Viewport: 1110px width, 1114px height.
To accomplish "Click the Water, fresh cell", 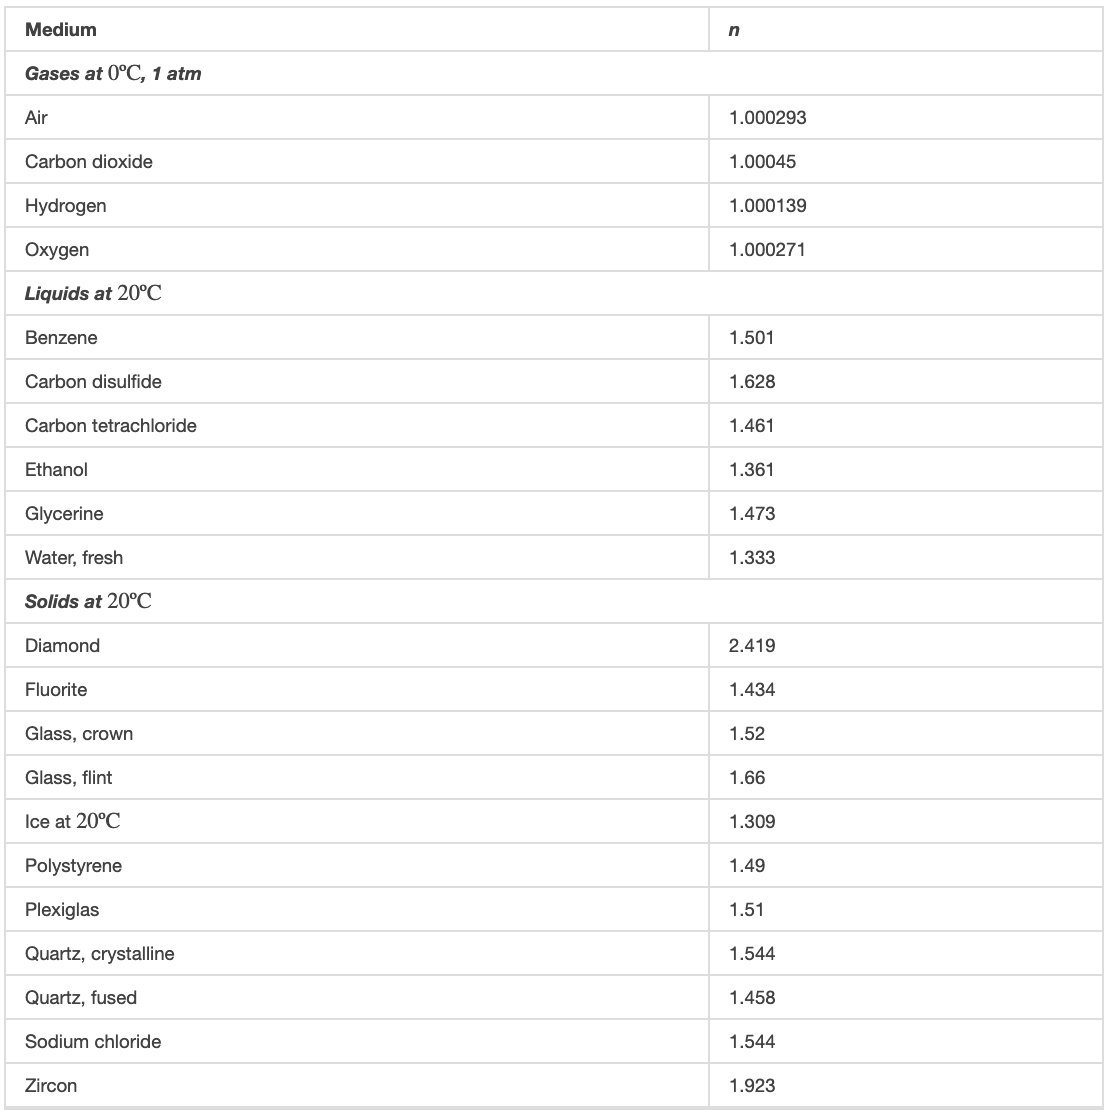I will (x=74, y=558).
